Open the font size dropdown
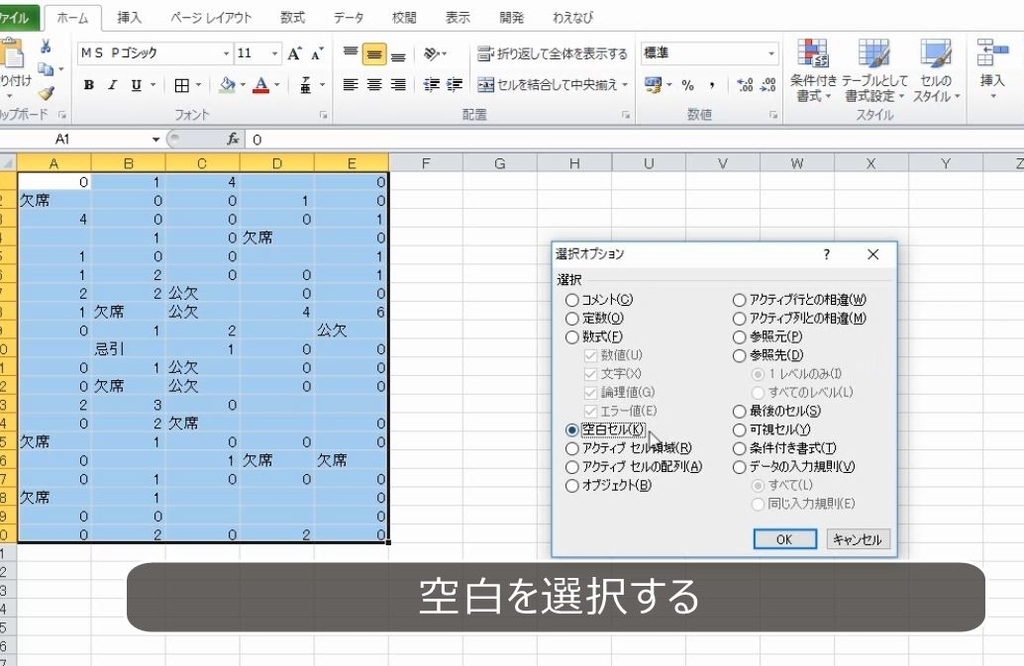Screen dimensions: 1024x666 pyautogui.click(x=274, y=53)
